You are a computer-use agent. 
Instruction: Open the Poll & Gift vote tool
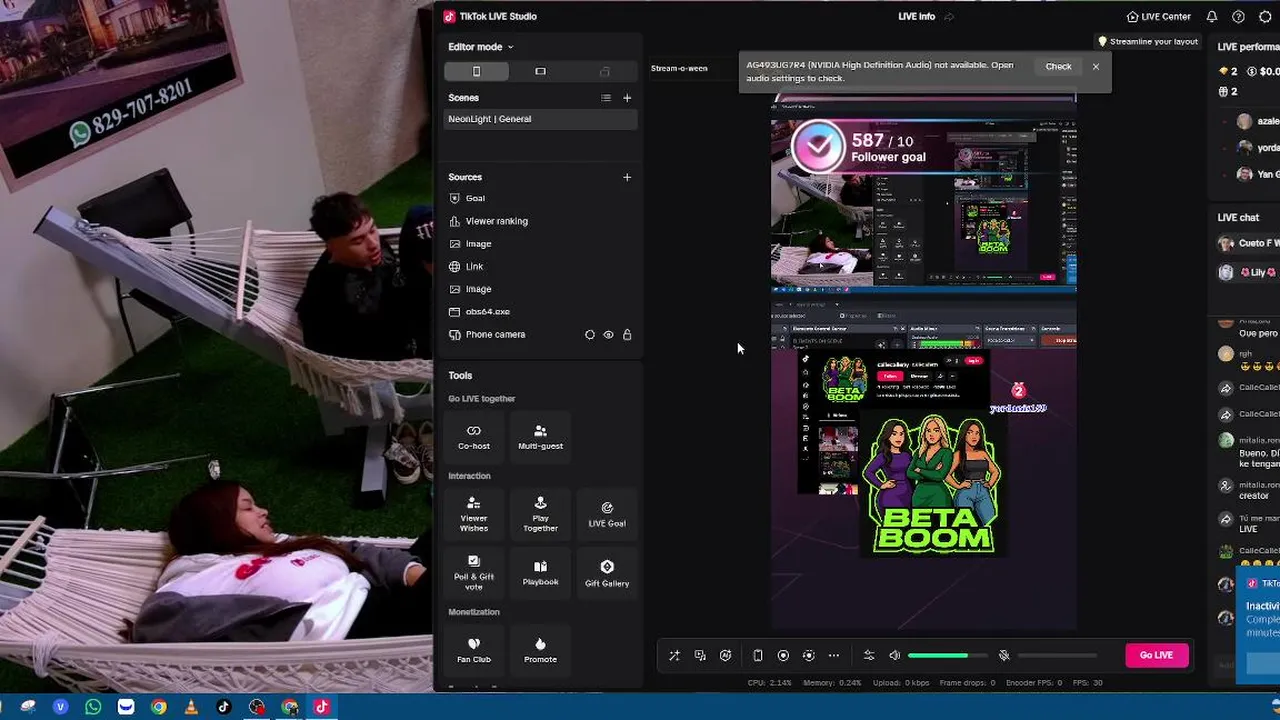[474, 573]
